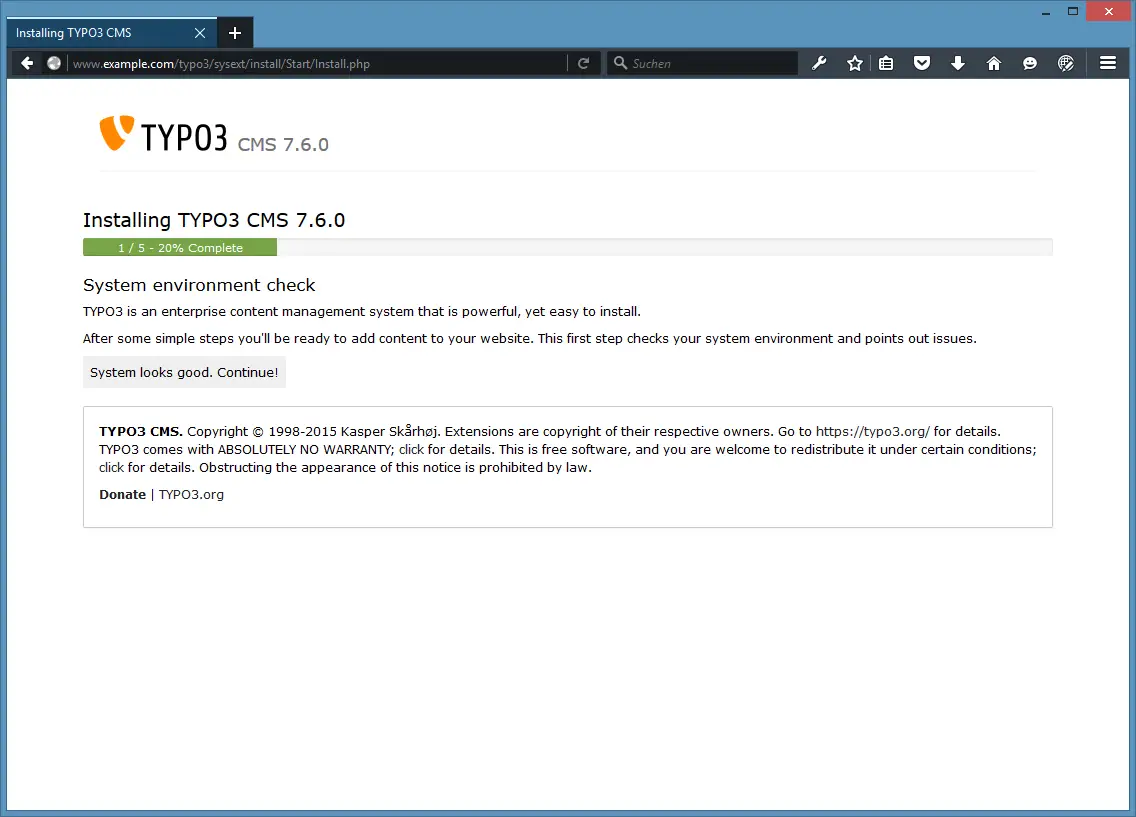This screenshot has width=1136, height=817.
Task: Open the downloads arrow icon
Action: tap(958, 64)
